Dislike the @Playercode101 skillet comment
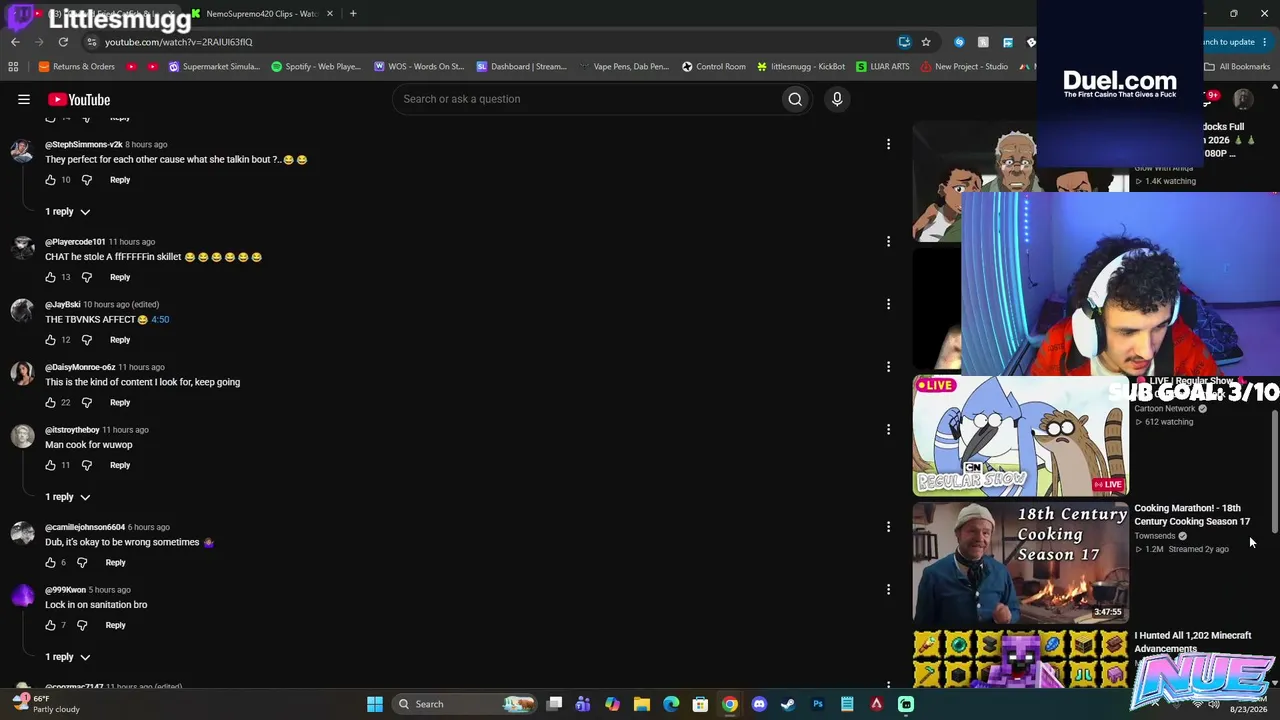The height and width of the screenshot is (720, 1280). 86,277
